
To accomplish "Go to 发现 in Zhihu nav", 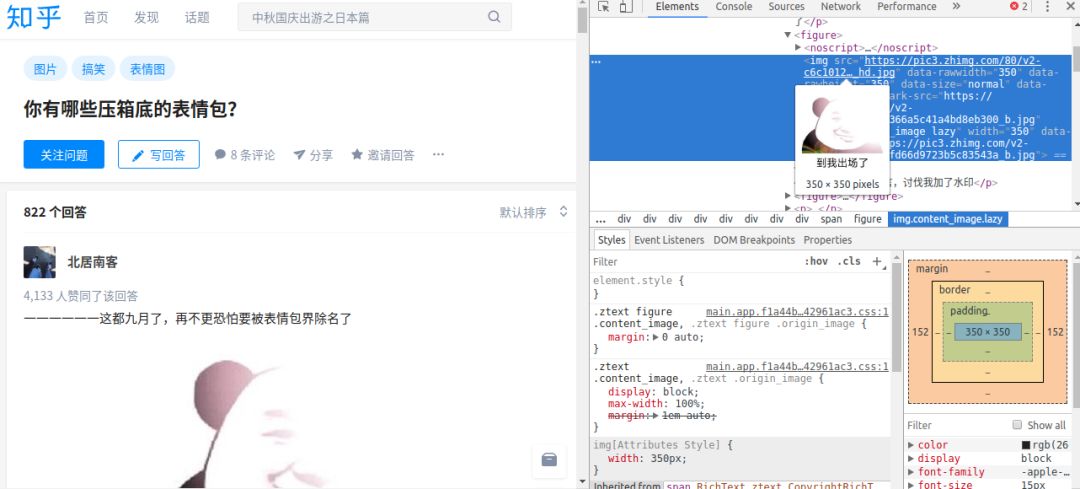I will click(x=146, y=17).
